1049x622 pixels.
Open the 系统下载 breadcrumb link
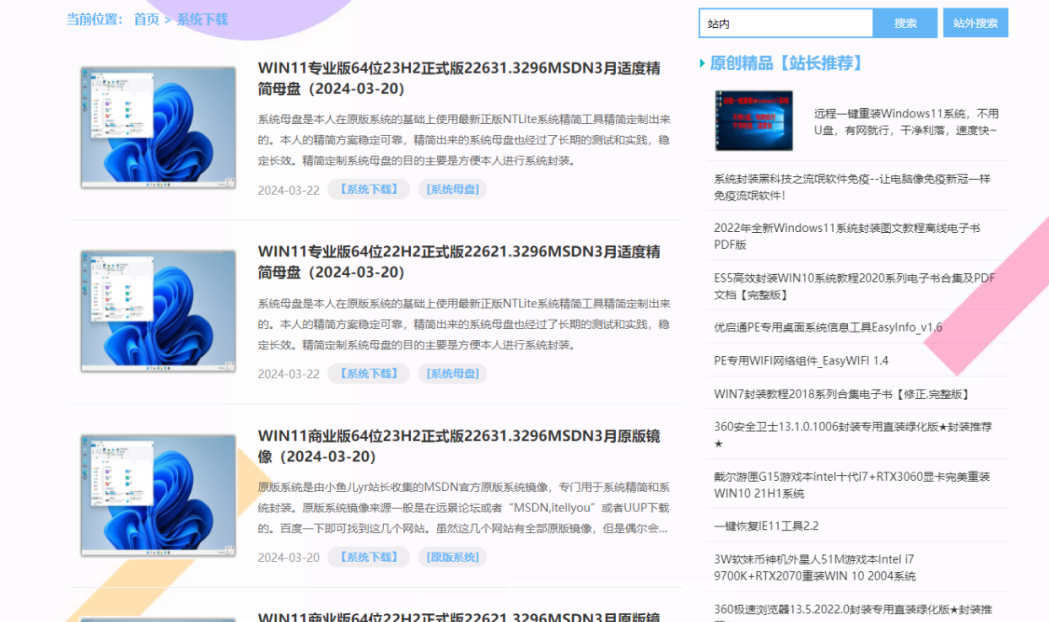tap(202, 19)
